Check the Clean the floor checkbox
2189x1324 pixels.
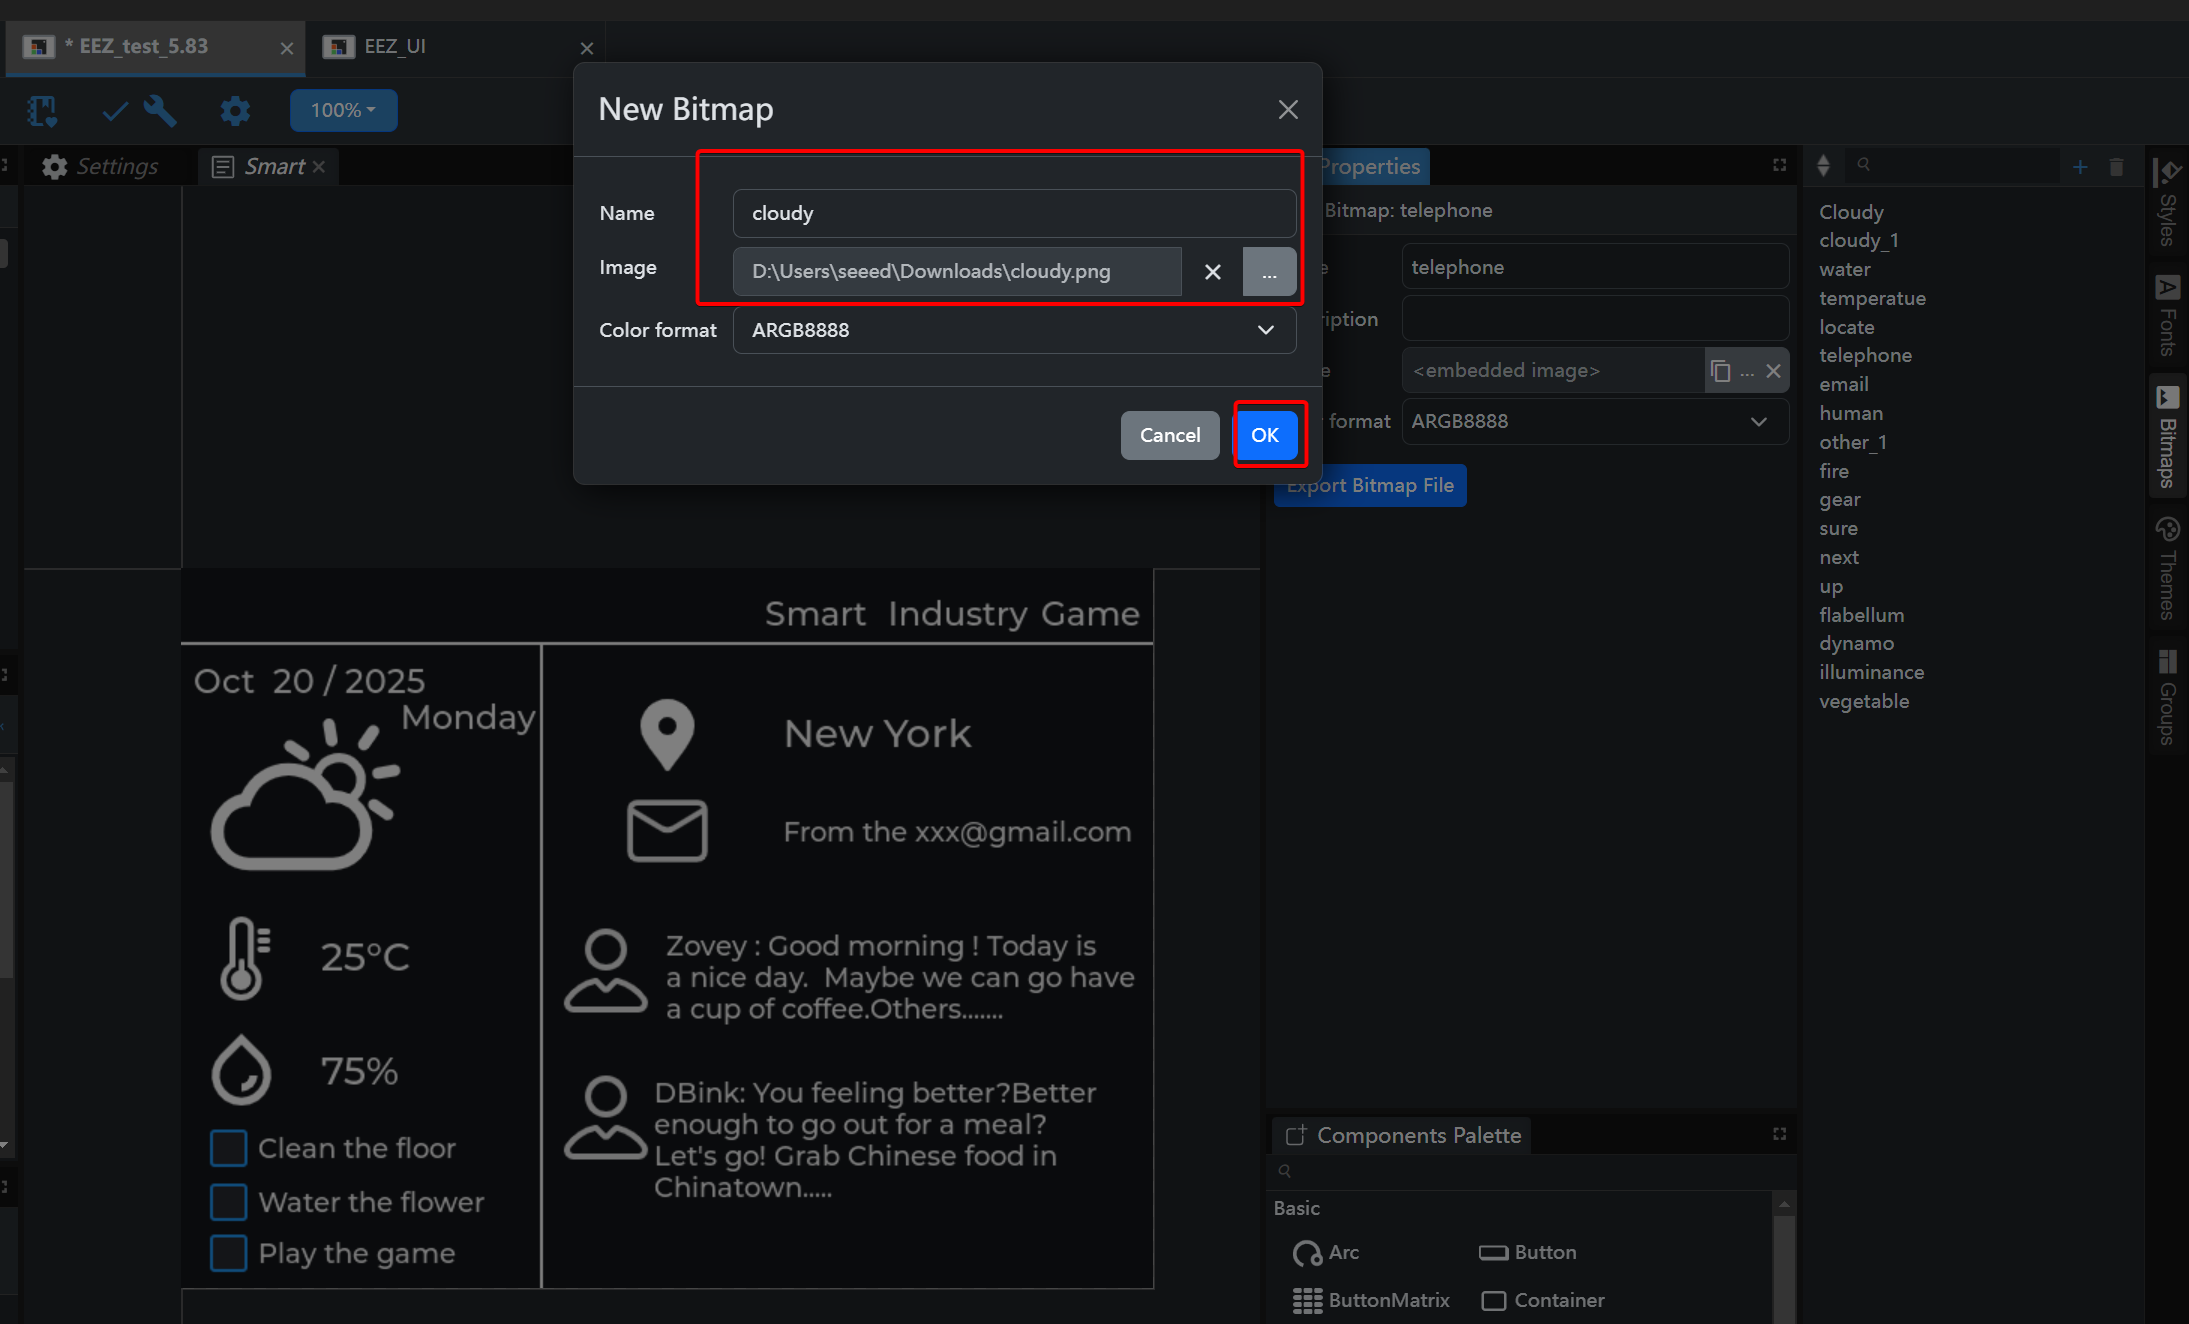(x=228, y=1148)
